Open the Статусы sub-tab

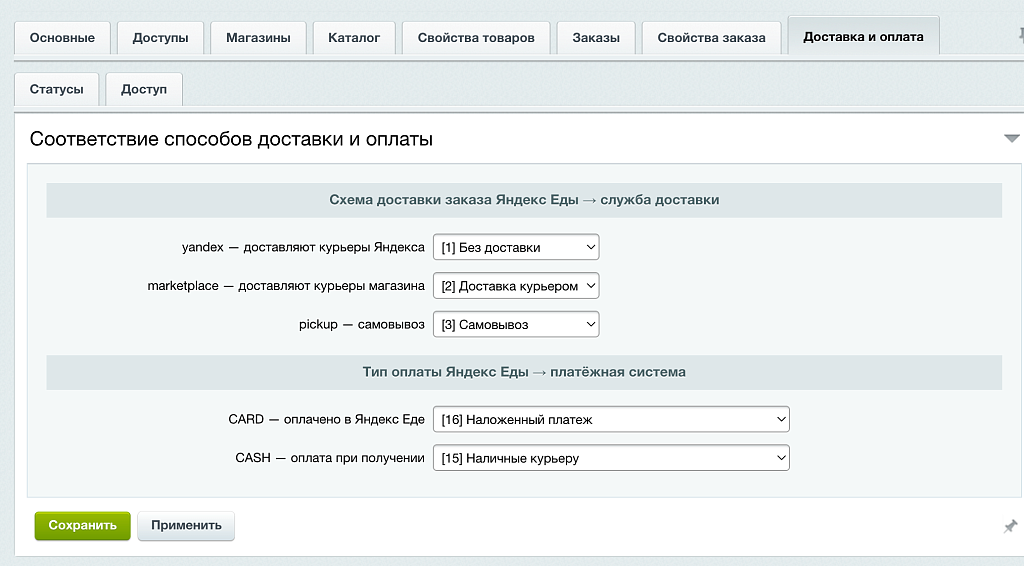(56, 89)
